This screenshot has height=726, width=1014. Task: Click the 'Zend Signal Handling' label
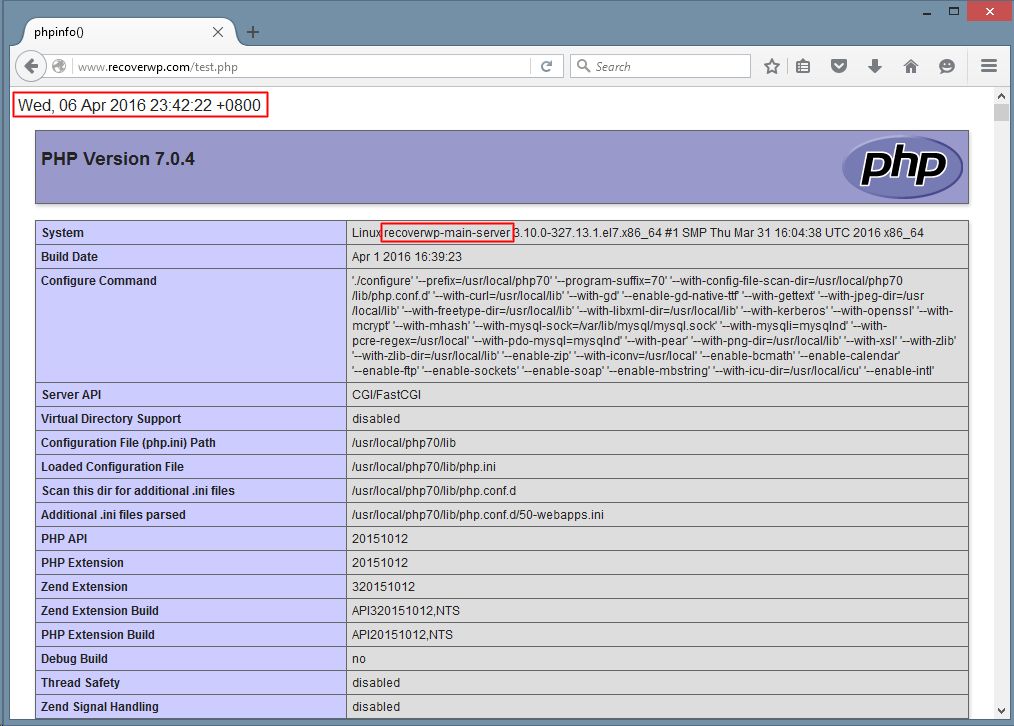tap(100, 707)
